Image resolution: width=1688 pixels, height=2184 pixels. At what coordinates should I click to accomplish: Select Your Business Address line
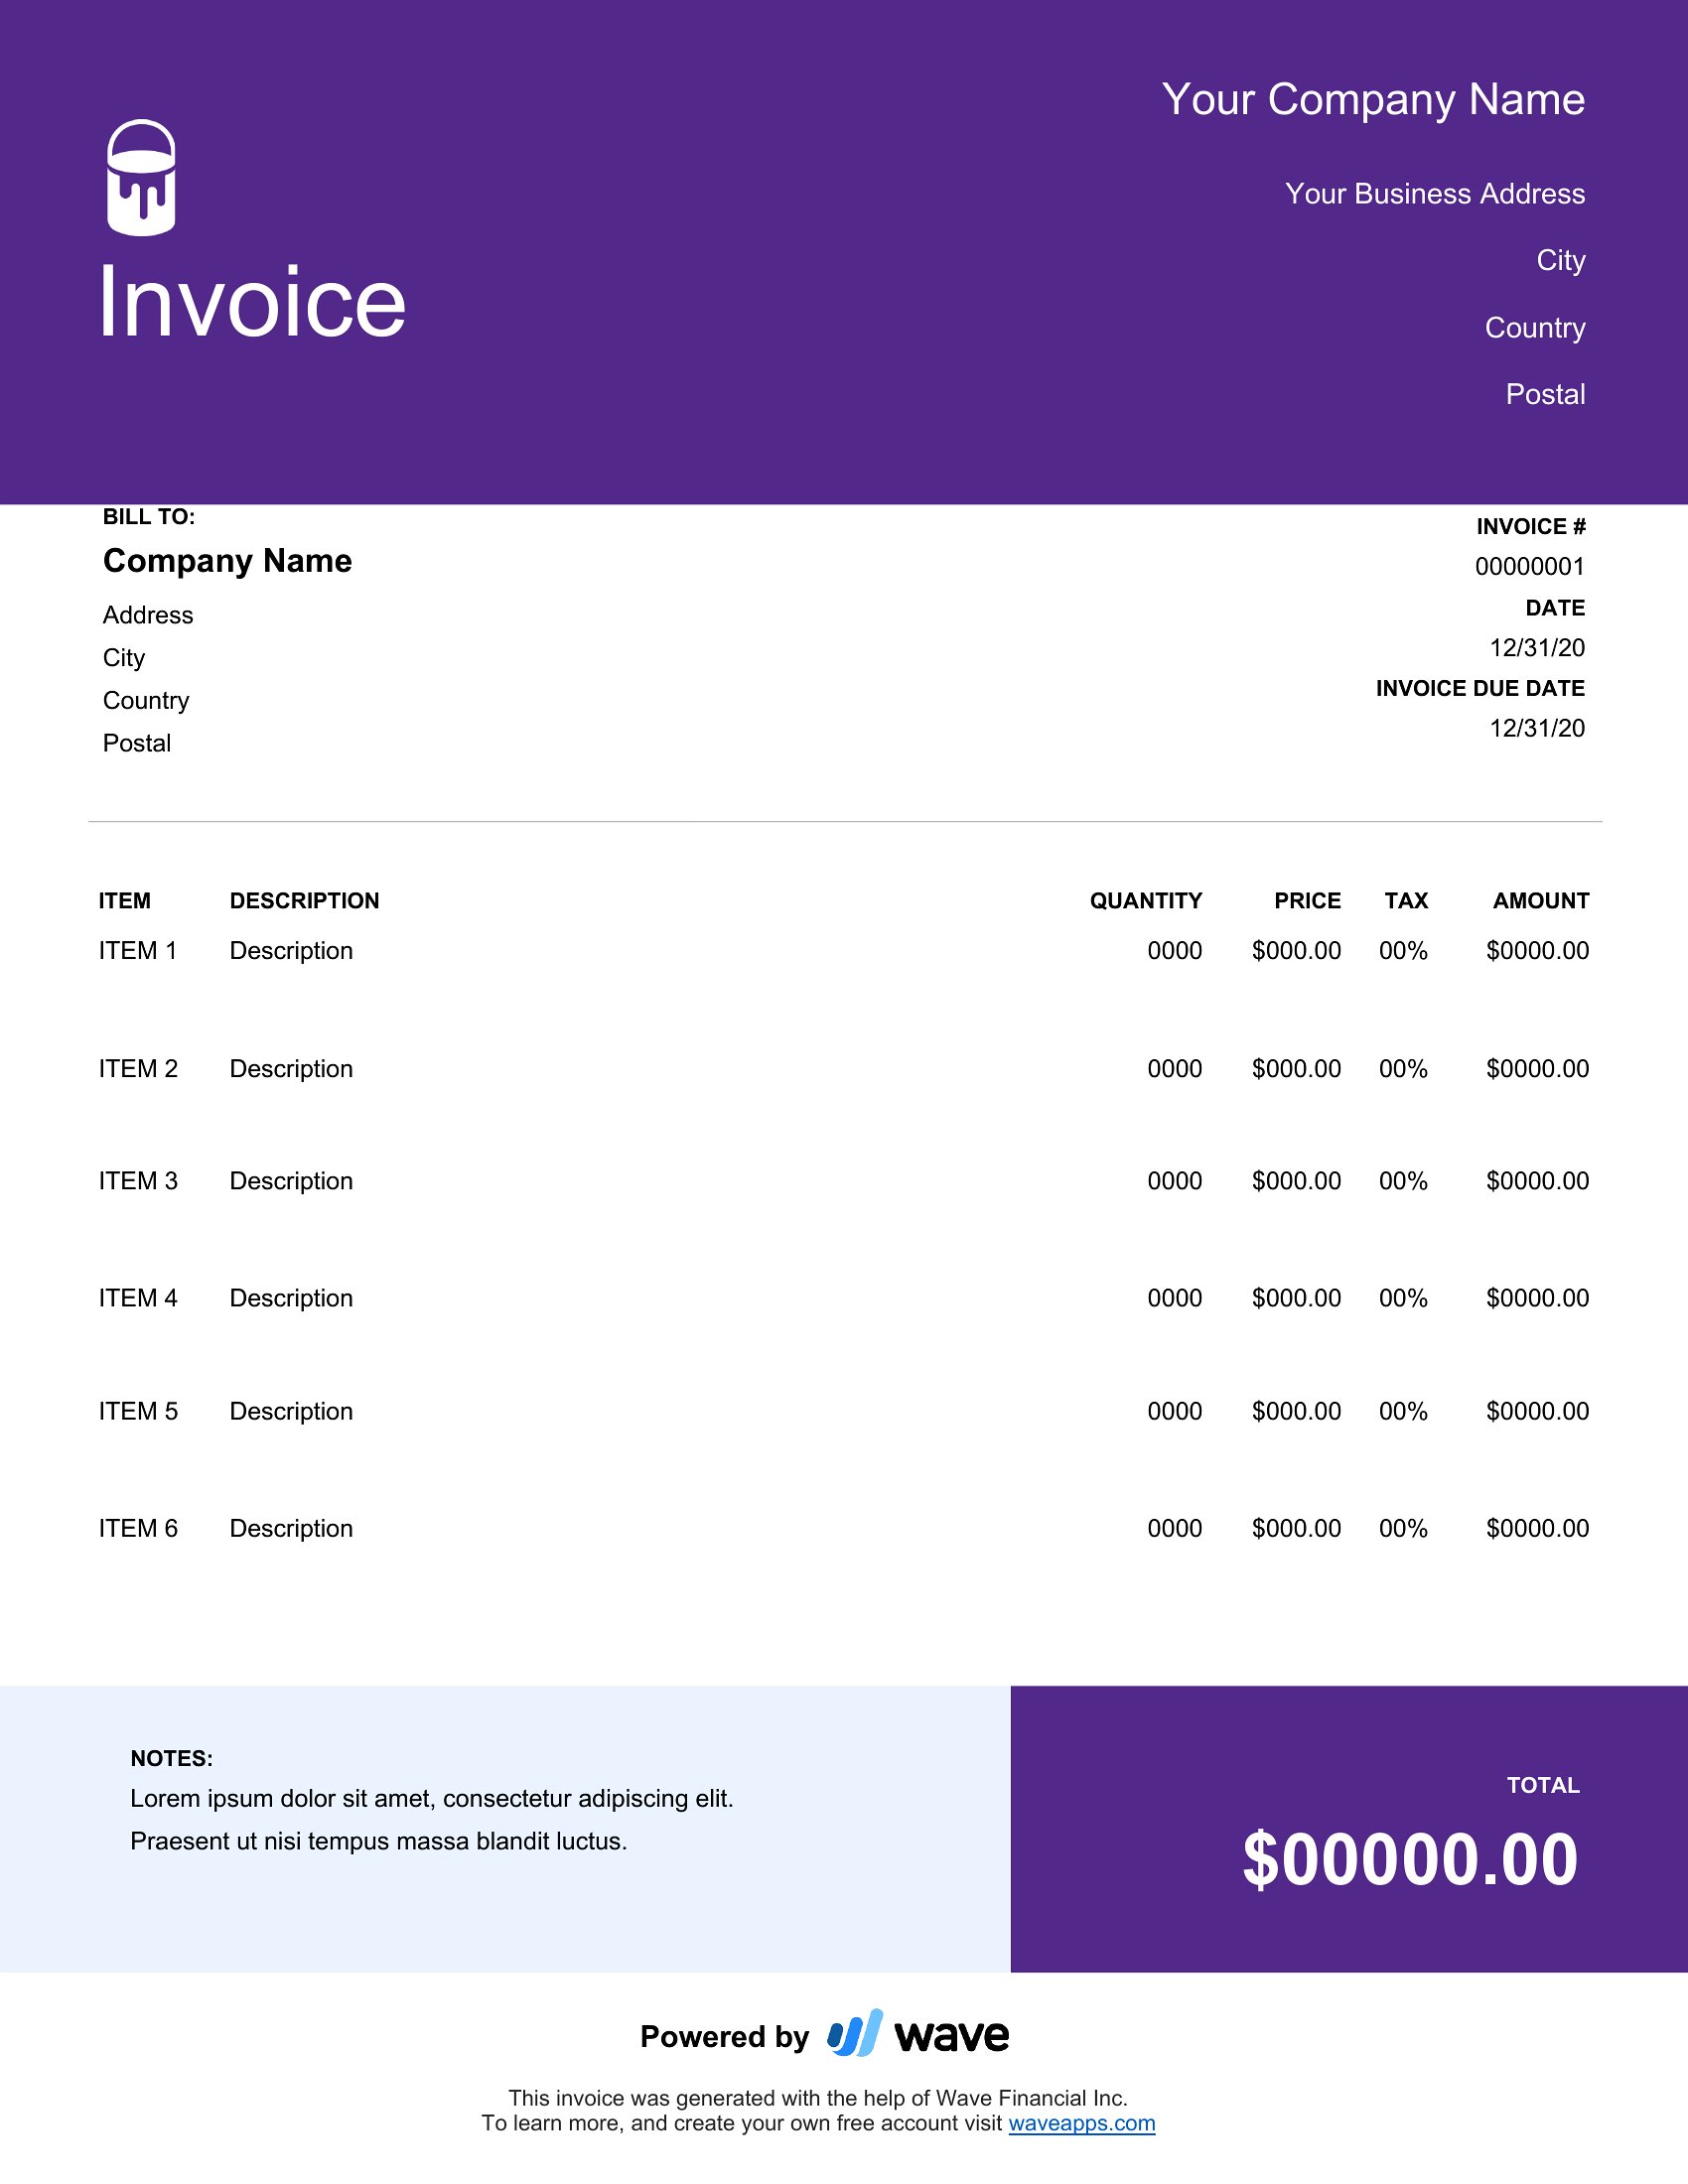pyautogui.click(x=1435, y=193)
